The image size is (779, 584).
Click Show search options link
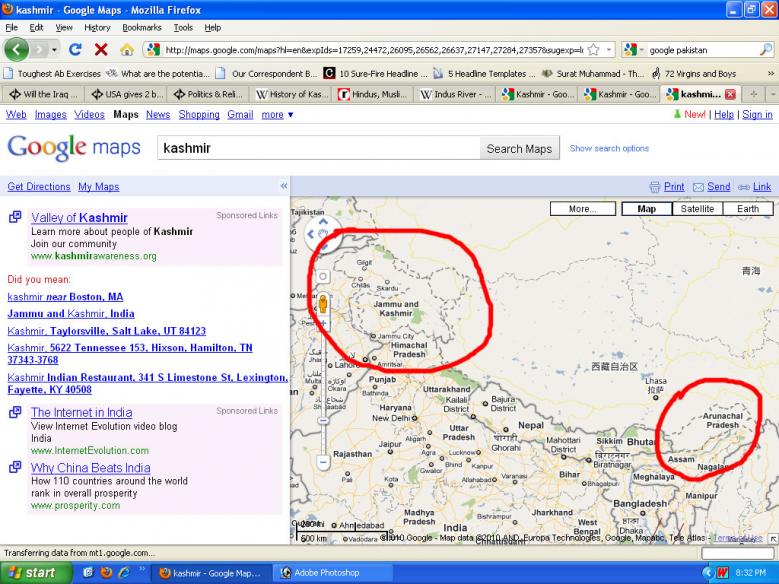tap(609, 148)
